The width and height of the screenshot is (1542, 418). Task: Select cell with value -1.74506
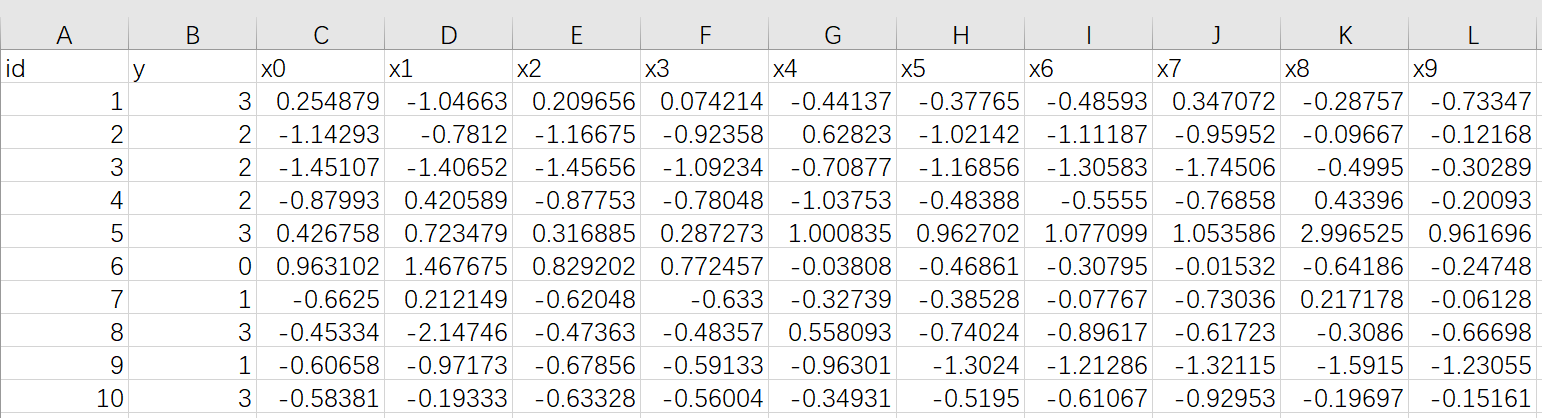1216,168
